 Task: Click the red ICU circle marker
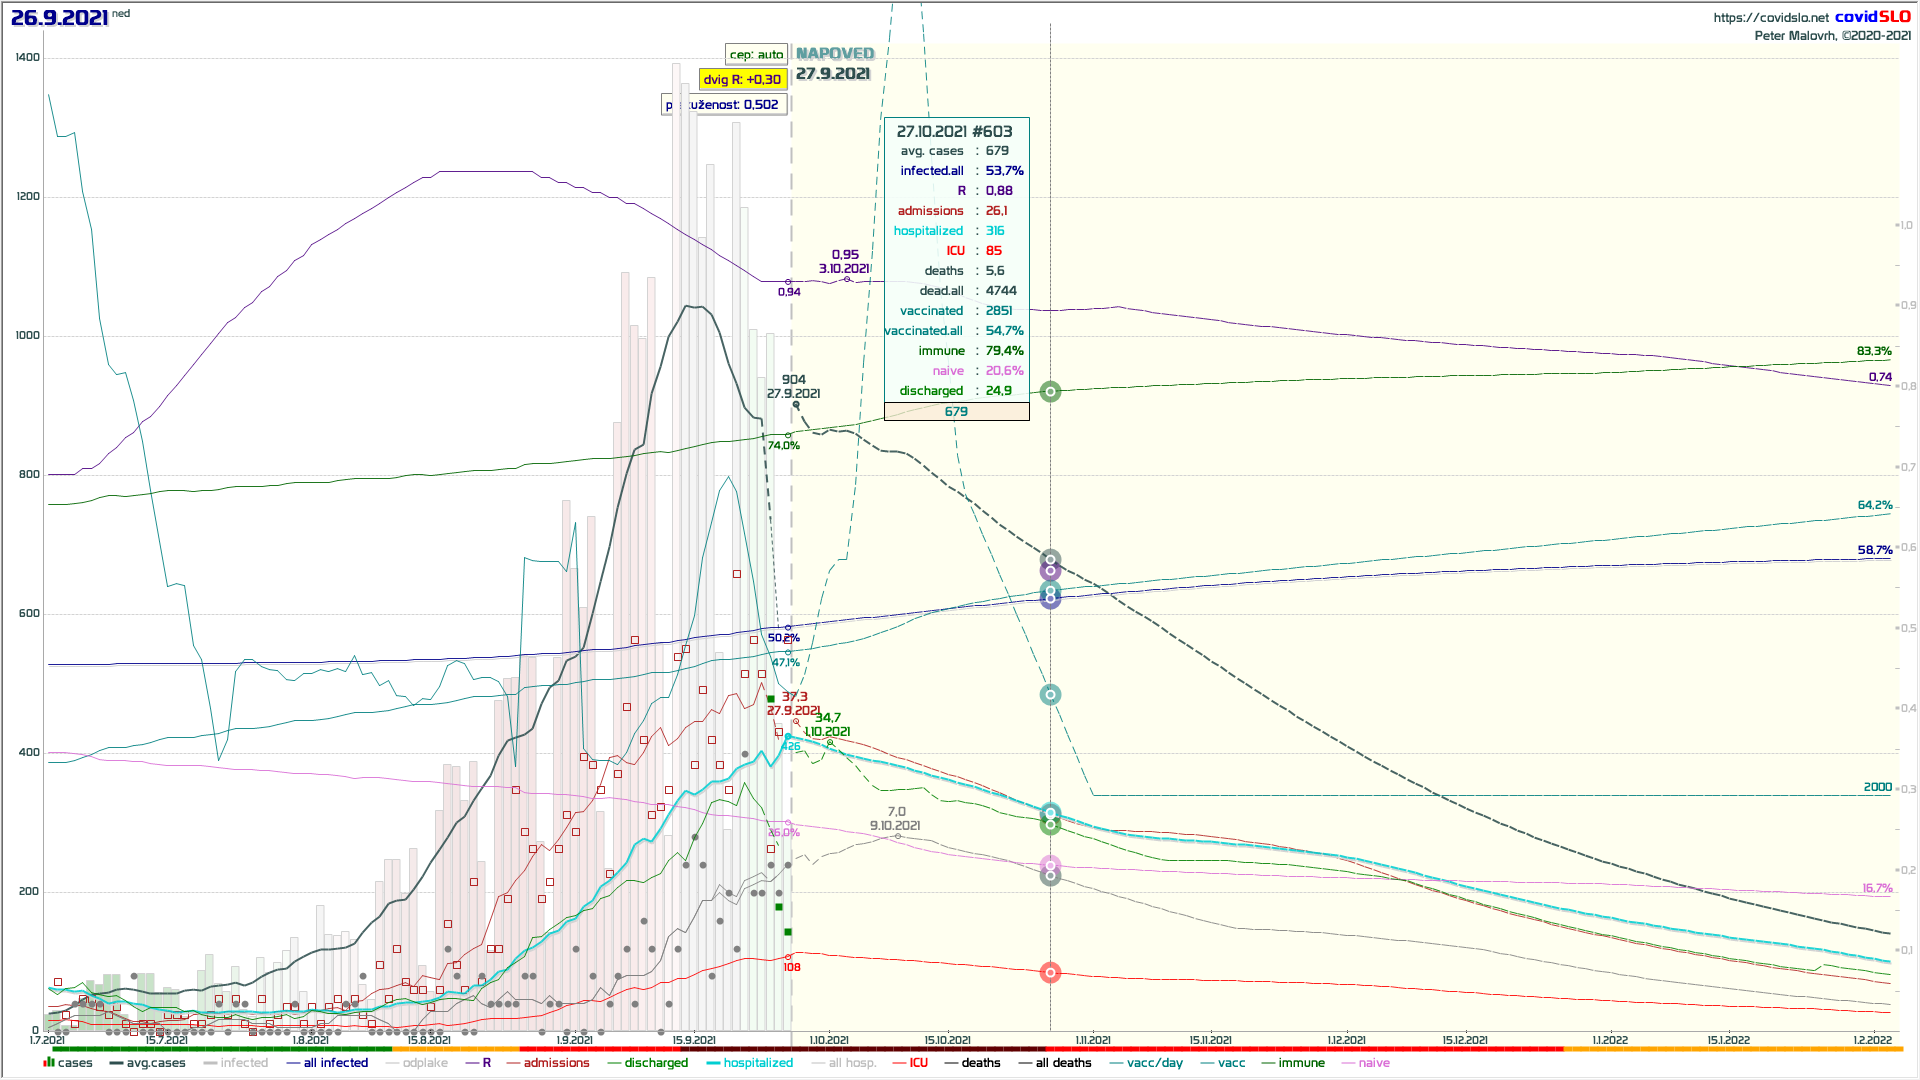pyautogui.click(x=1050, y=973)
